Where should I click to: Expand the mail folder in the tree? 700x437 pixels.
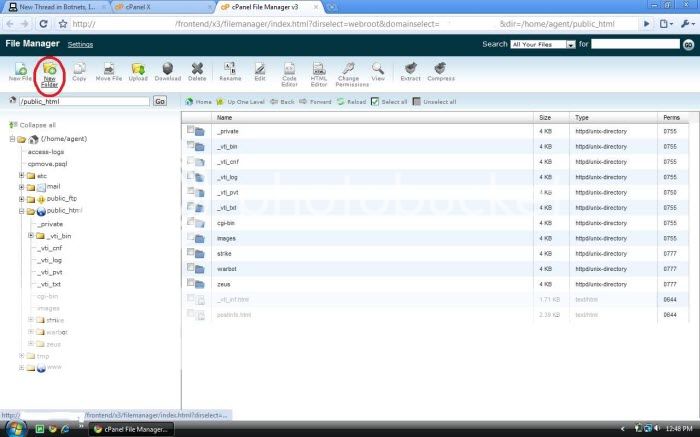[x=22, y=186]
